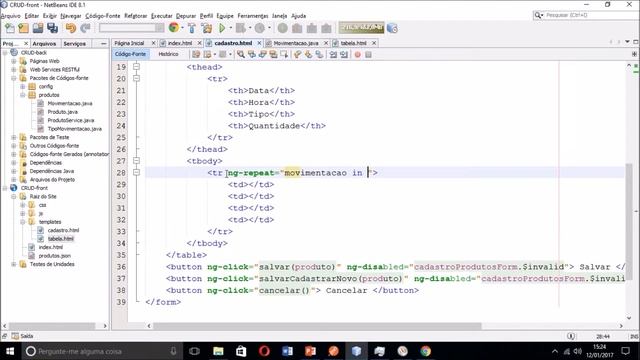
Task: Open the Windows Start button
Action: (x=10, y=351)
